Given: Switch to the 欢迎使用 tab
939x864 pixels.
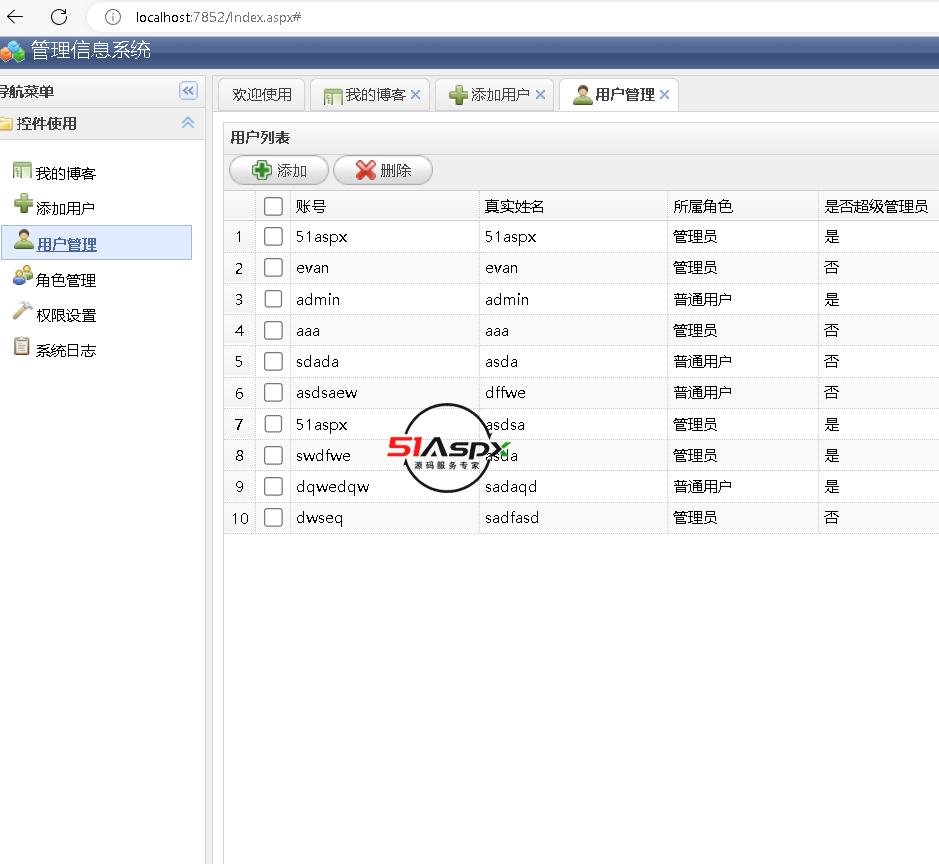Looking at the screenshot, I should point(262,95).
